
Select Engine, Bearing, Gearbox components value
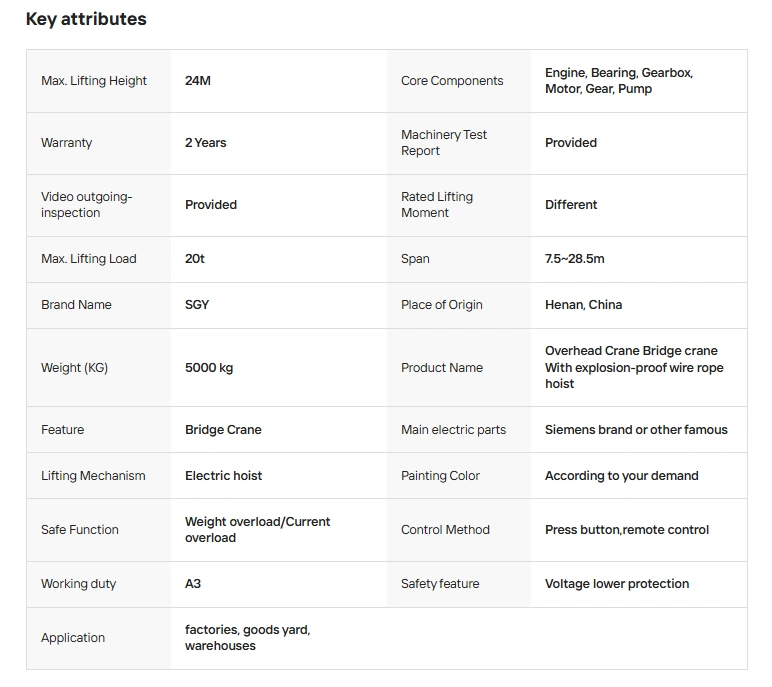tap(618, 81)
